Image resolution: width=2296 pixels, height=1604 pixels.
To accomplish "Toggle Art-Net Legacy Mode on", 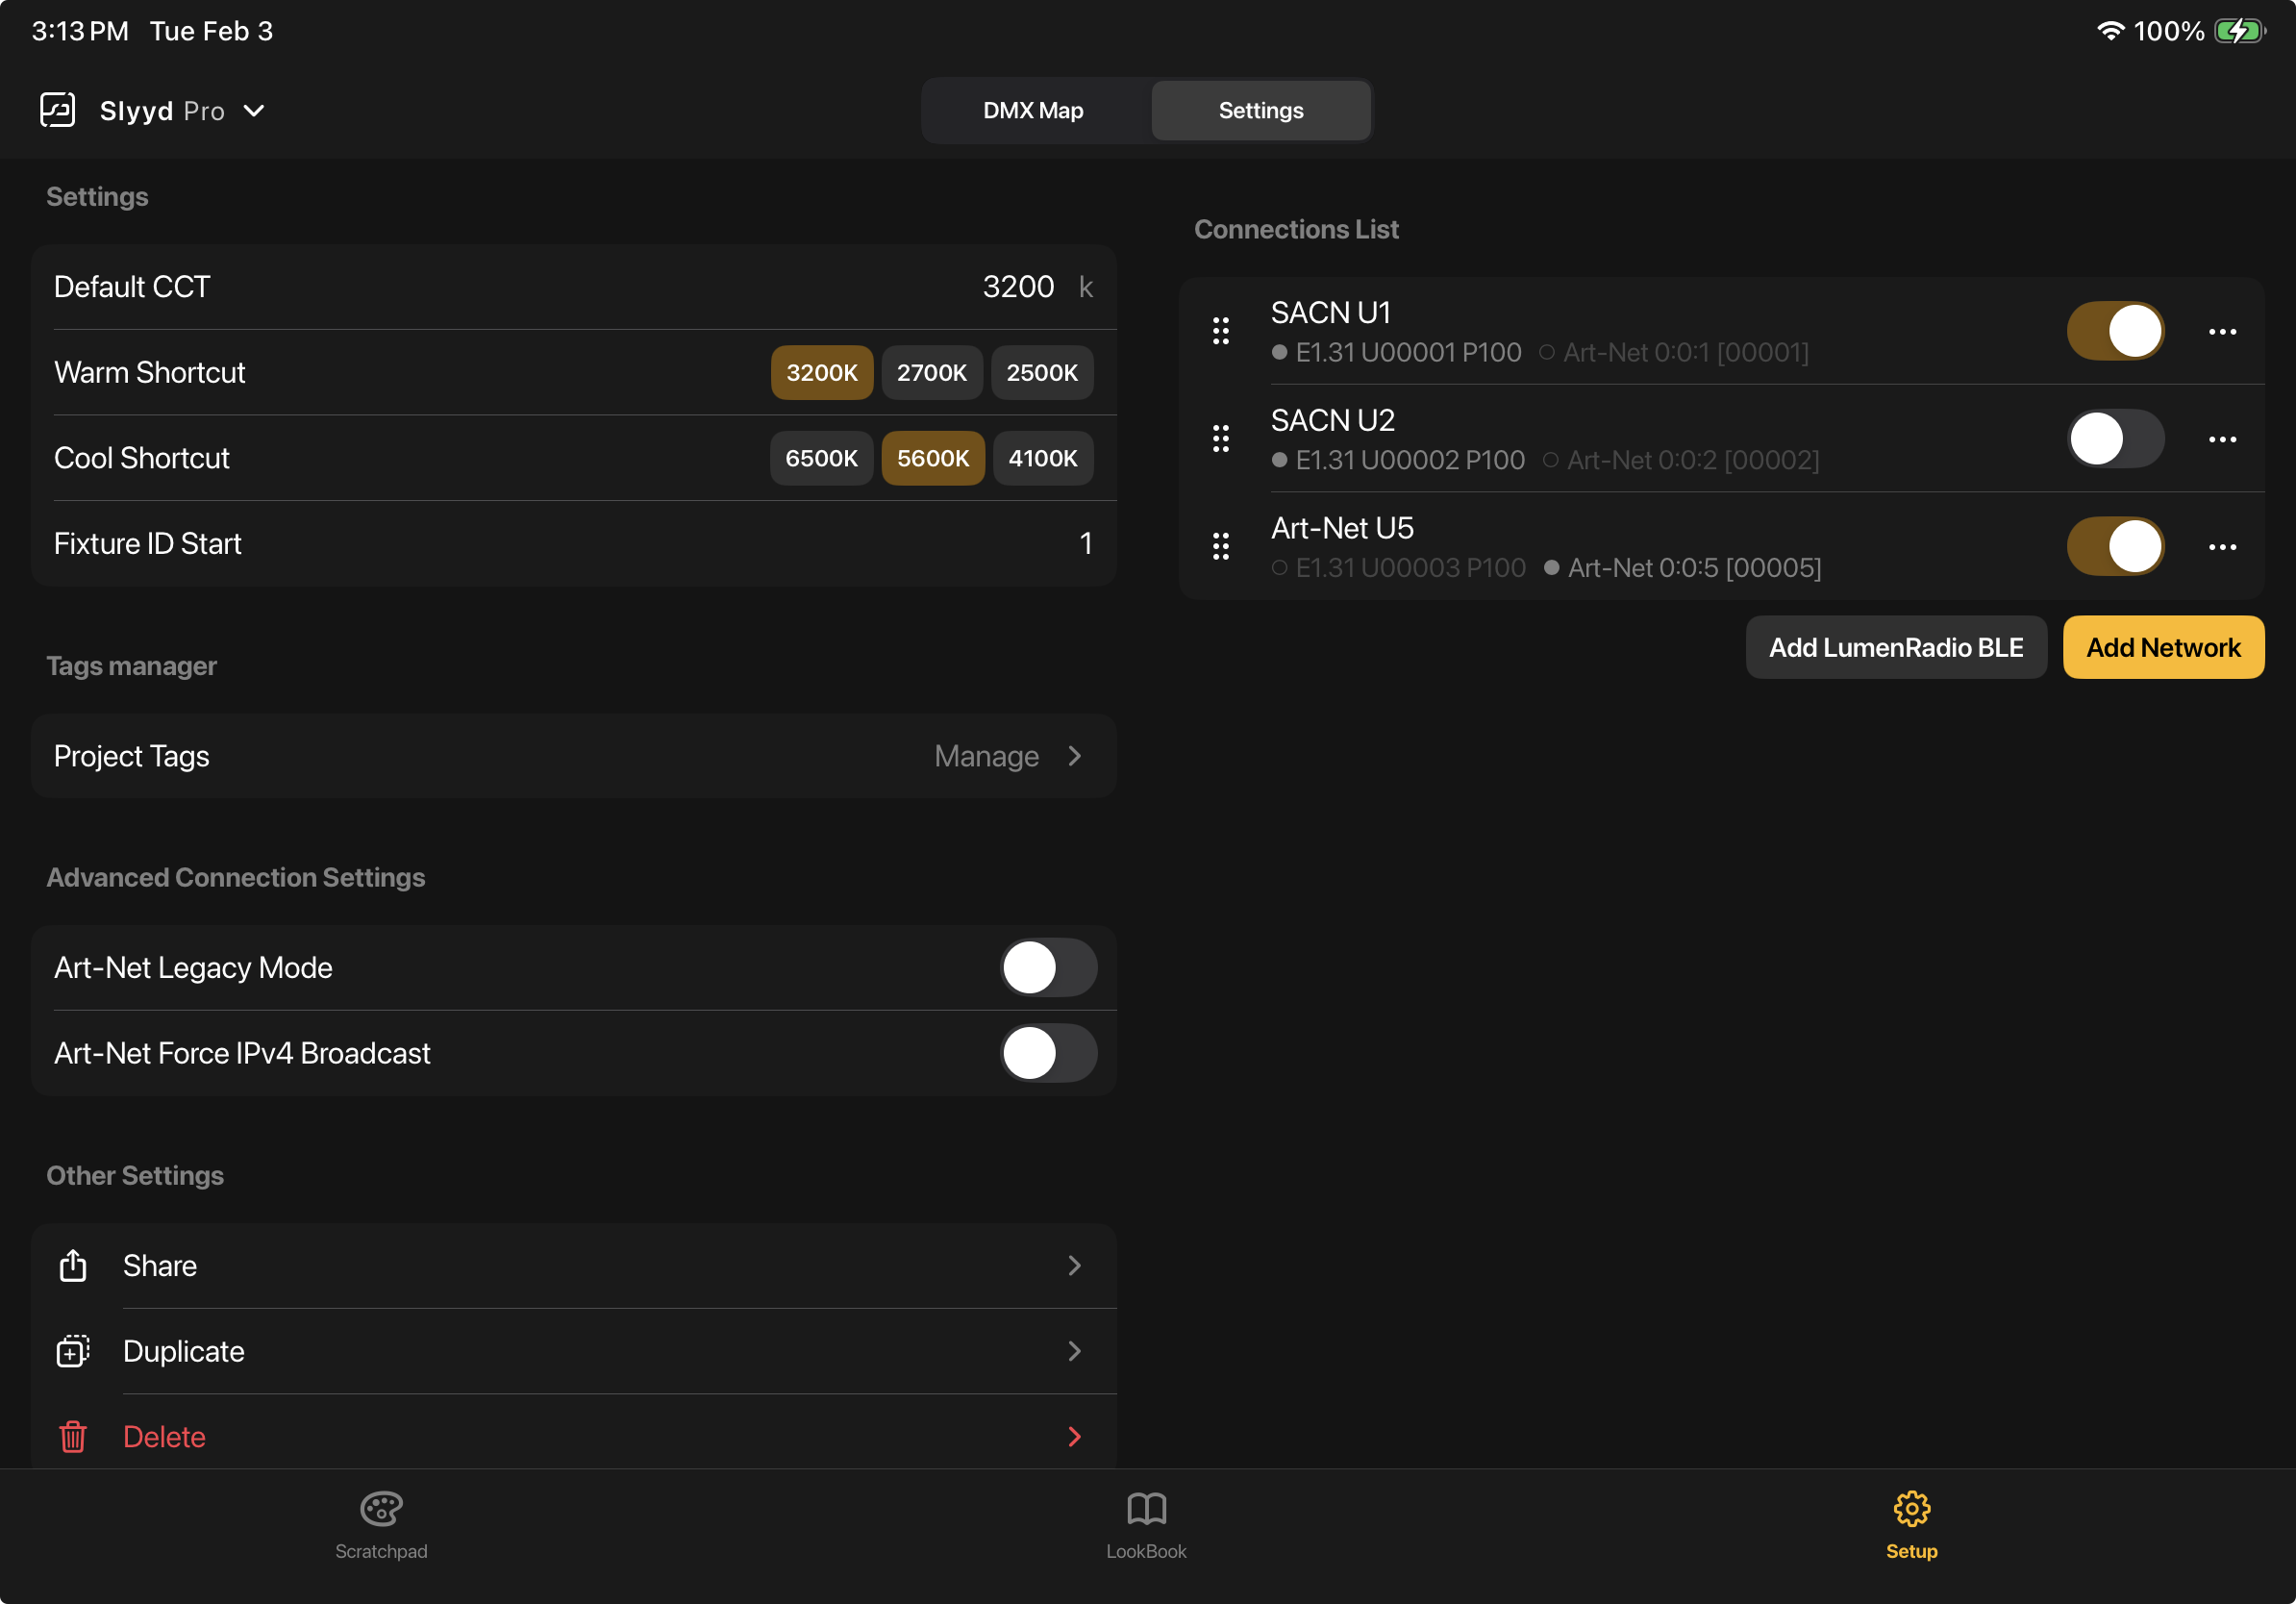I will [1048, 967].
